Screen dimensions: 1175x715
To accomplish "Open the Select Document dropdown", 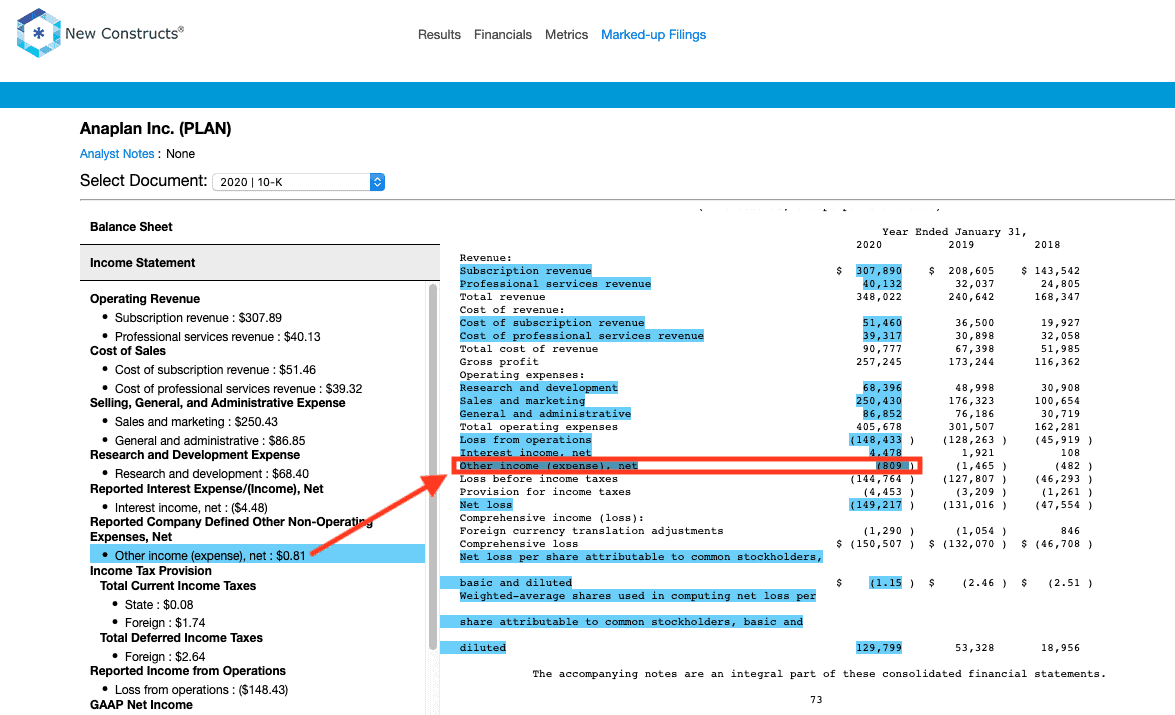I will (298, 182).
